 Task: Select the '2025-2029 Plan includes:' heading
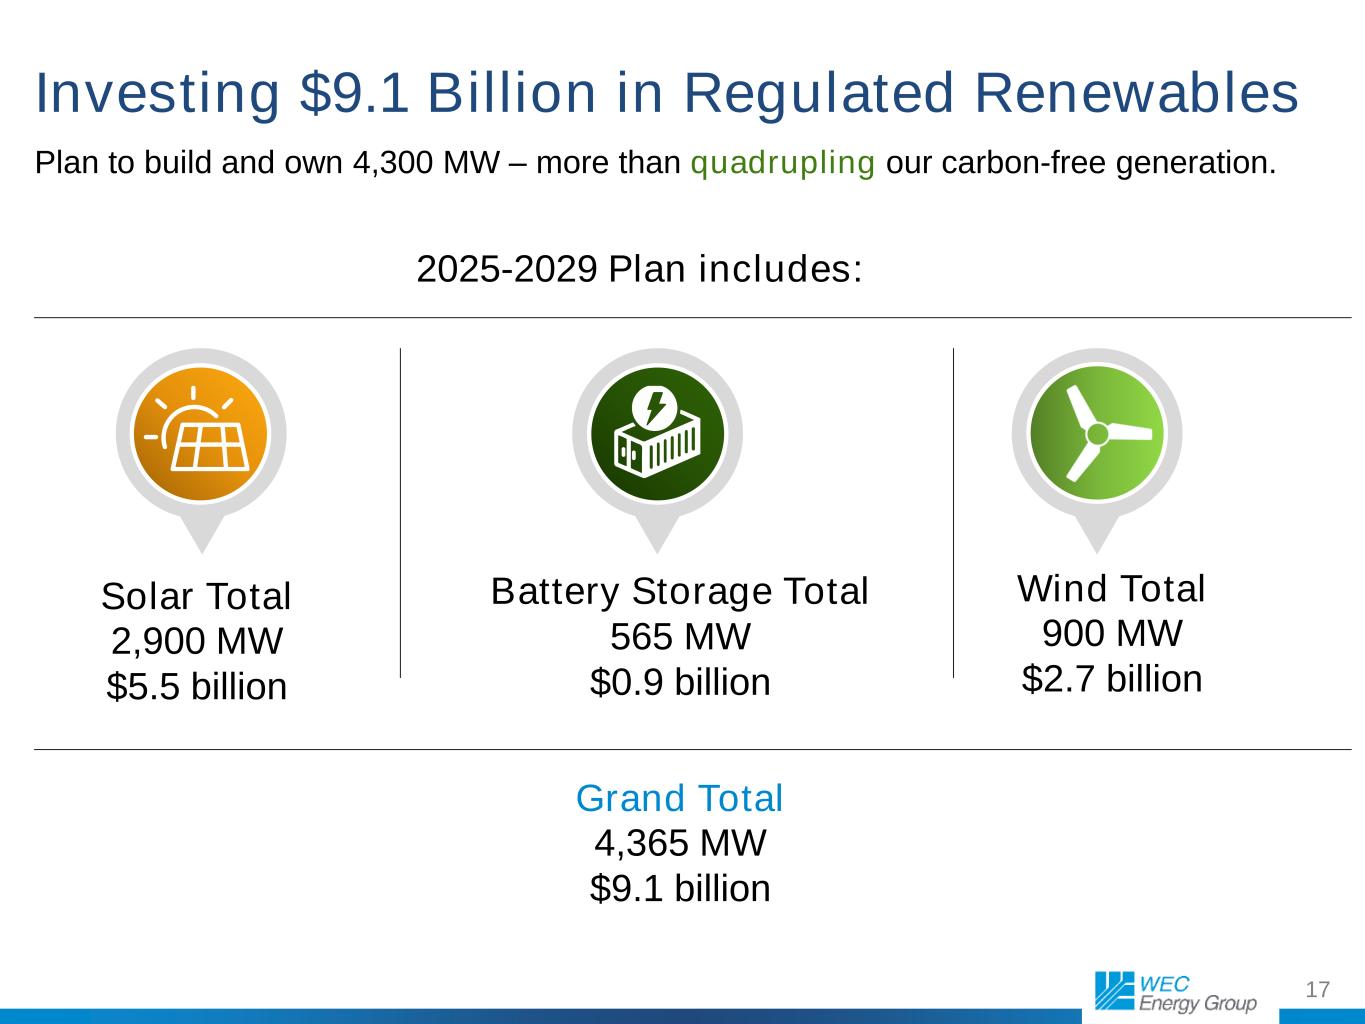(640, 269)
